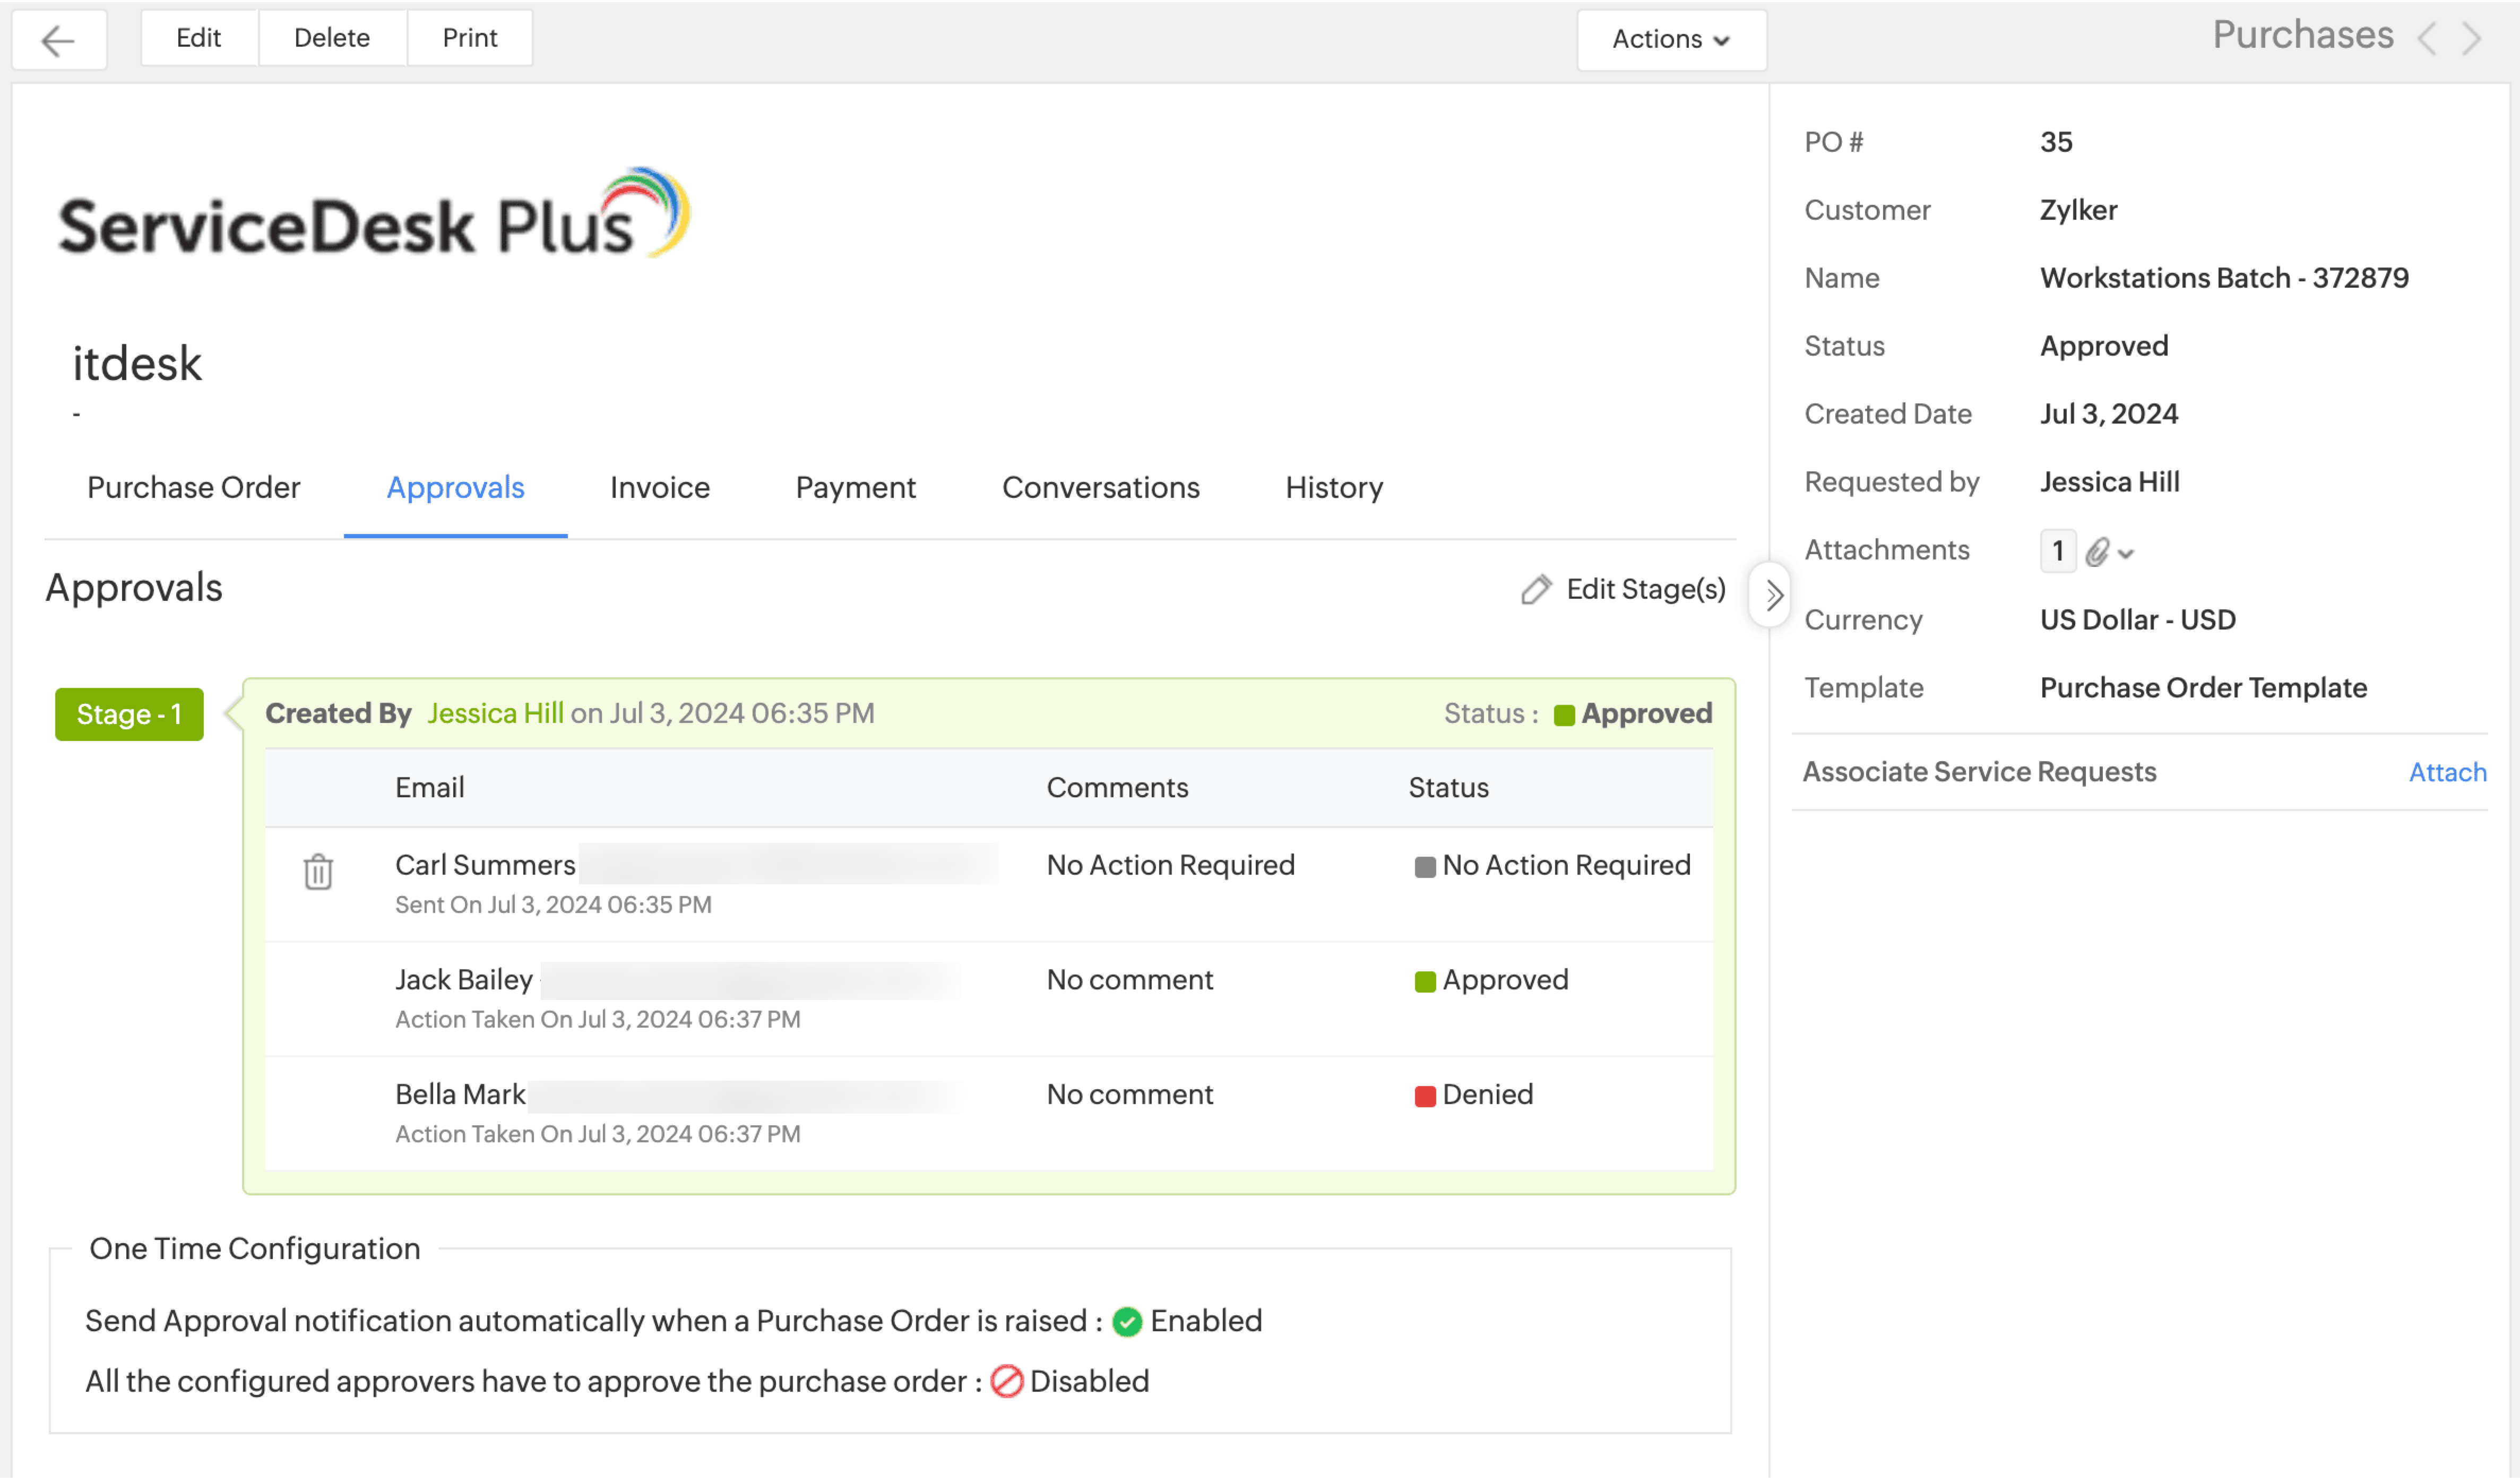Screen dimensions: 2520x1482
Task: Click the attachments count badge
Action: point(2057,552)
